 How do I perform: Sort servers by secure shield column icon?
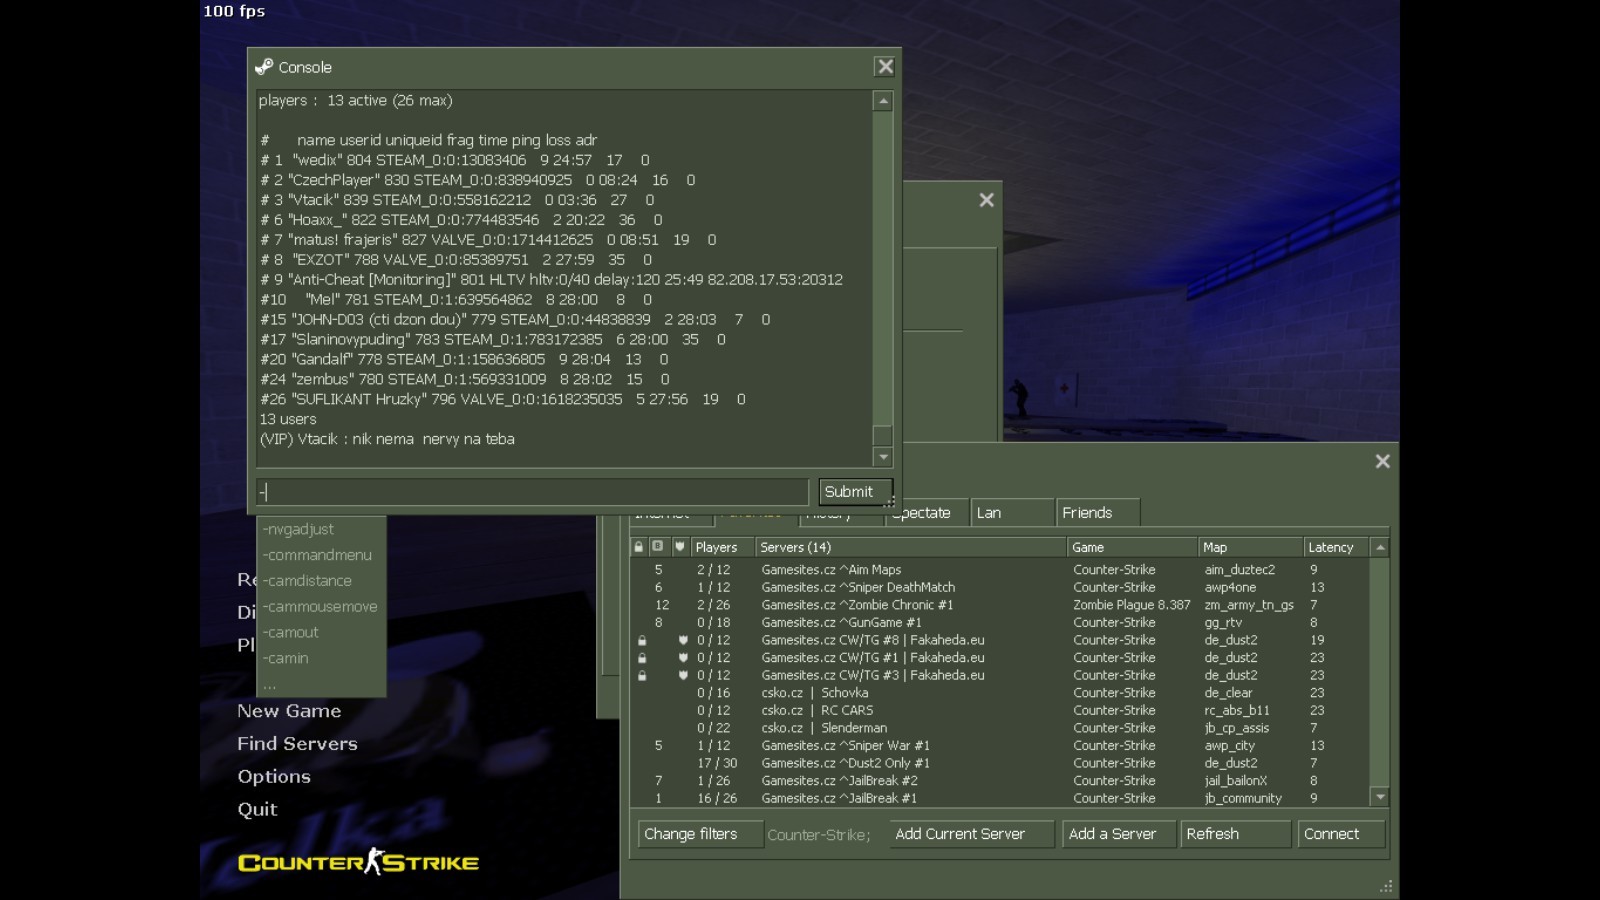click(680, 547)
